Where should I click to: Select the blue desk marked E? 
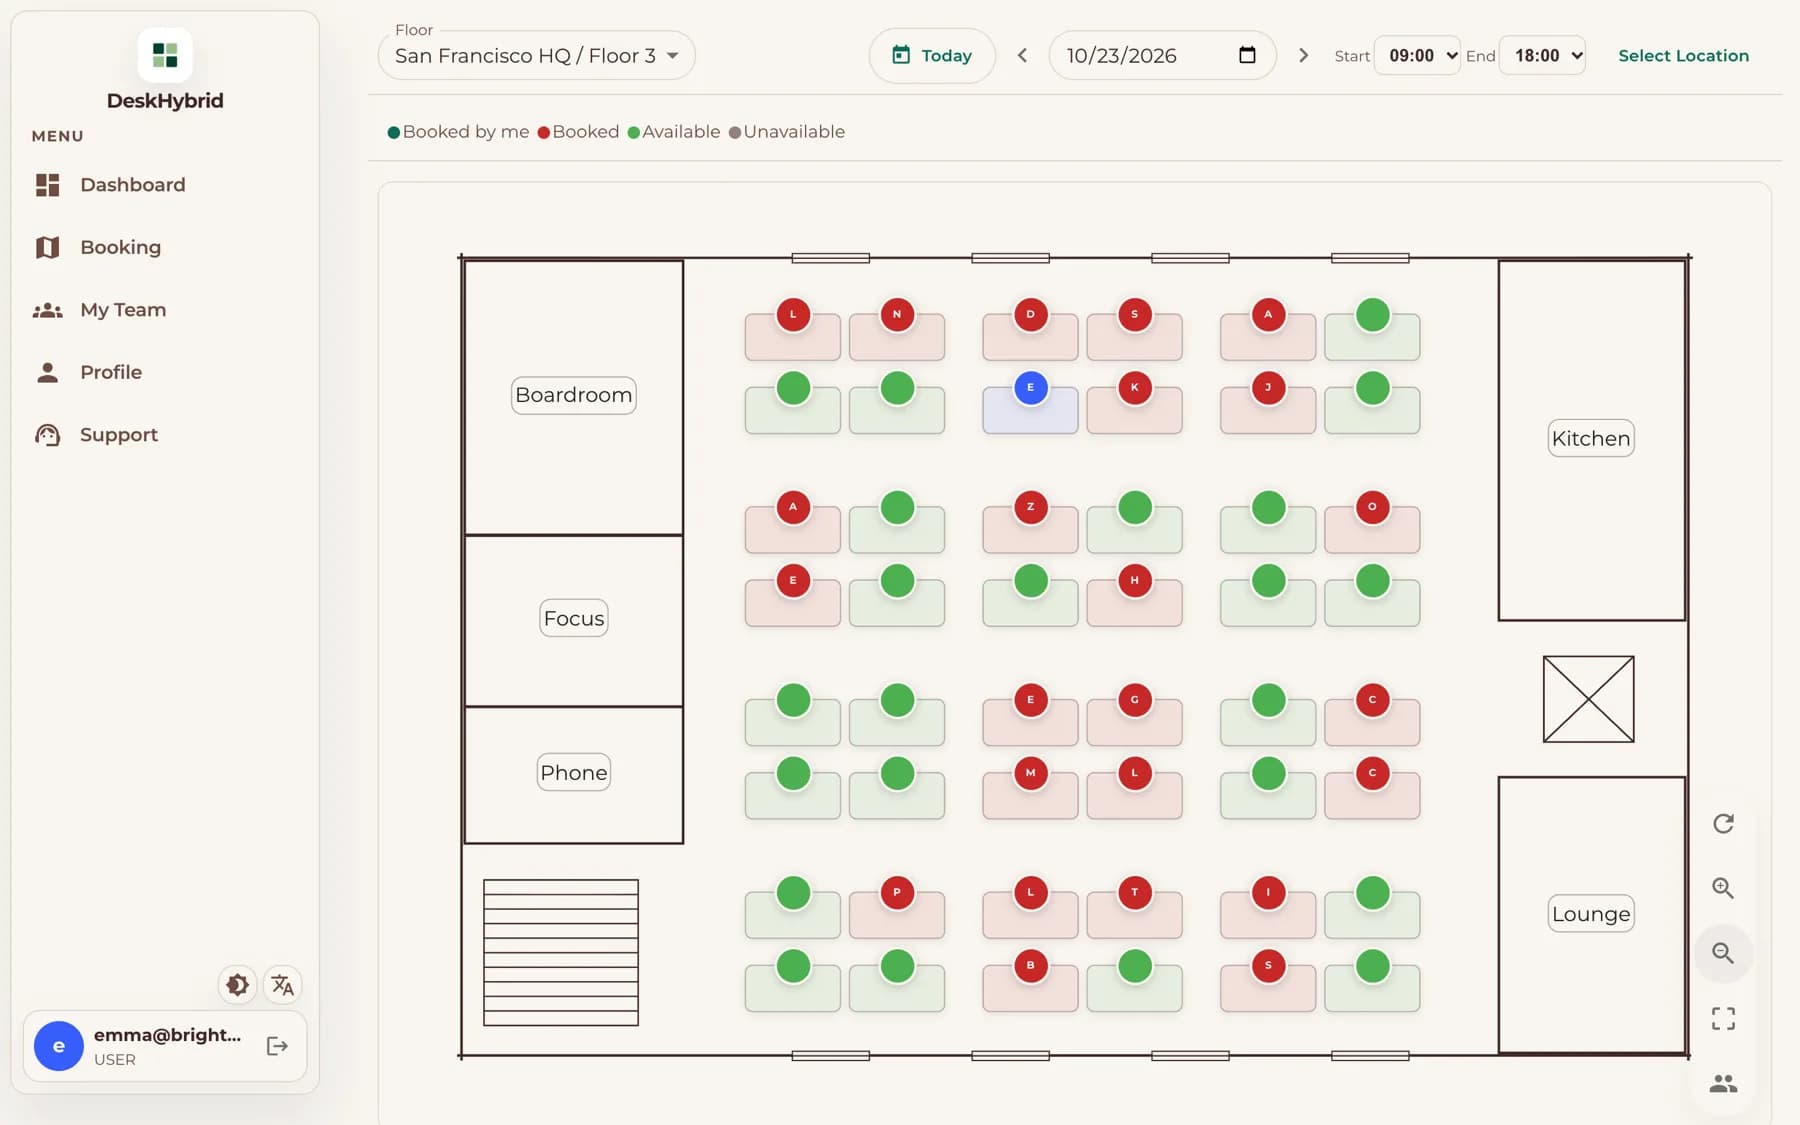(1031, 388)
